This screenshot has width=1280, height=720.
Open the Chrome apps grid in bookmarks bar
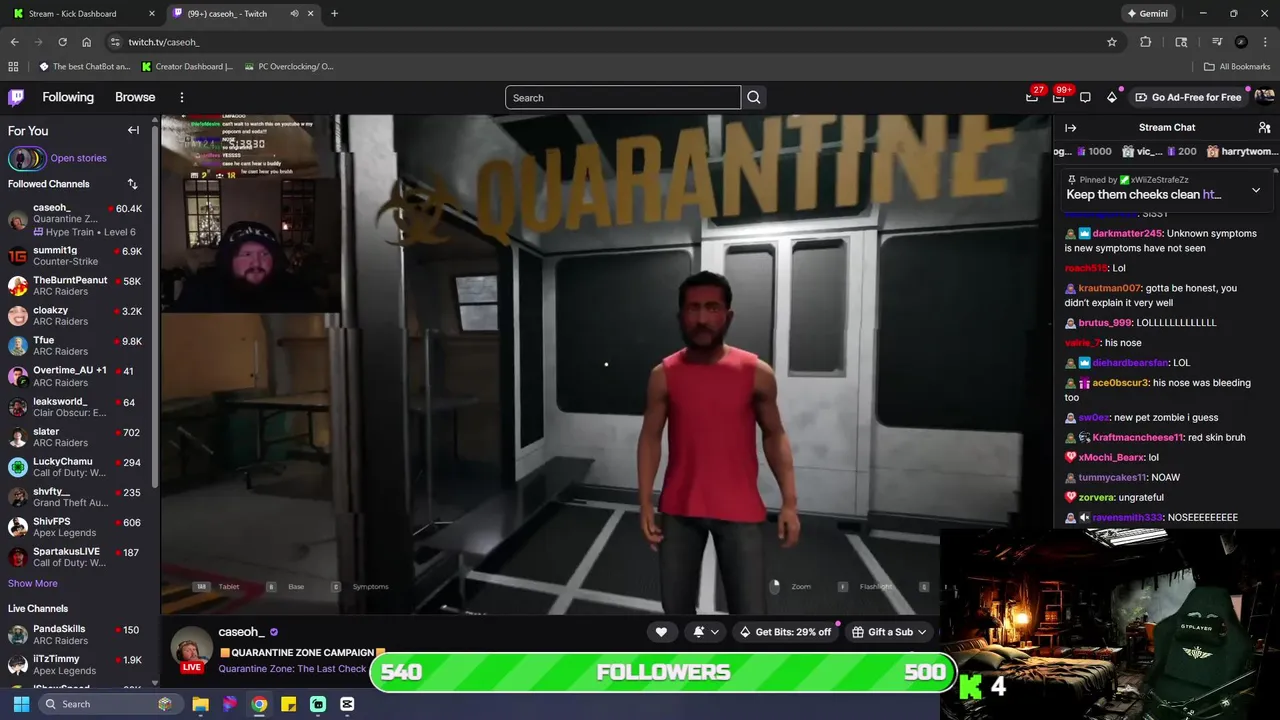pos(13,66)
